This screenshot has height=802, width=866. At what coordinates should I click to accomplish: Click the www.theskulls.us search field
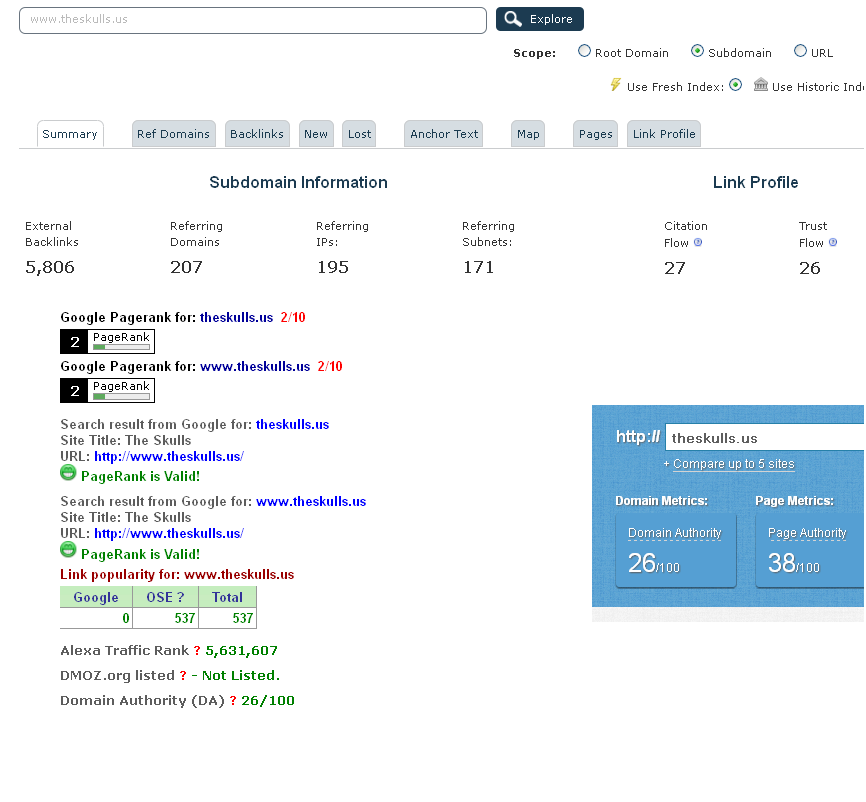point(253,20)
